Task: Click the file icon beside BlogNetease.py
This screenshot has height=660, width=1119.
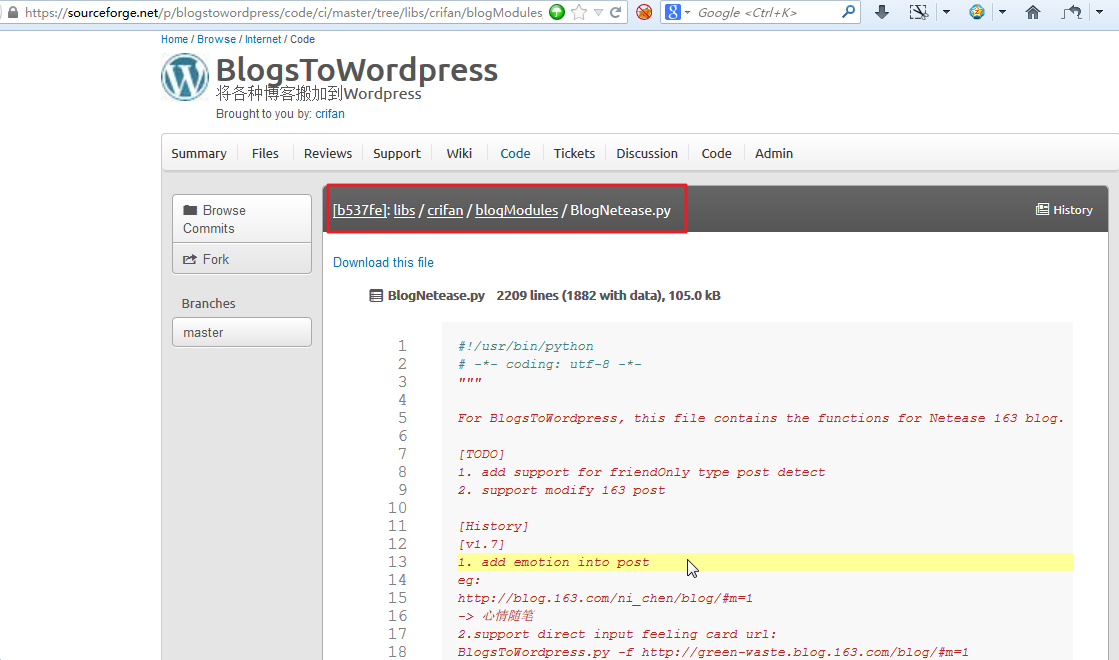Action: click(x=376, y=295)
